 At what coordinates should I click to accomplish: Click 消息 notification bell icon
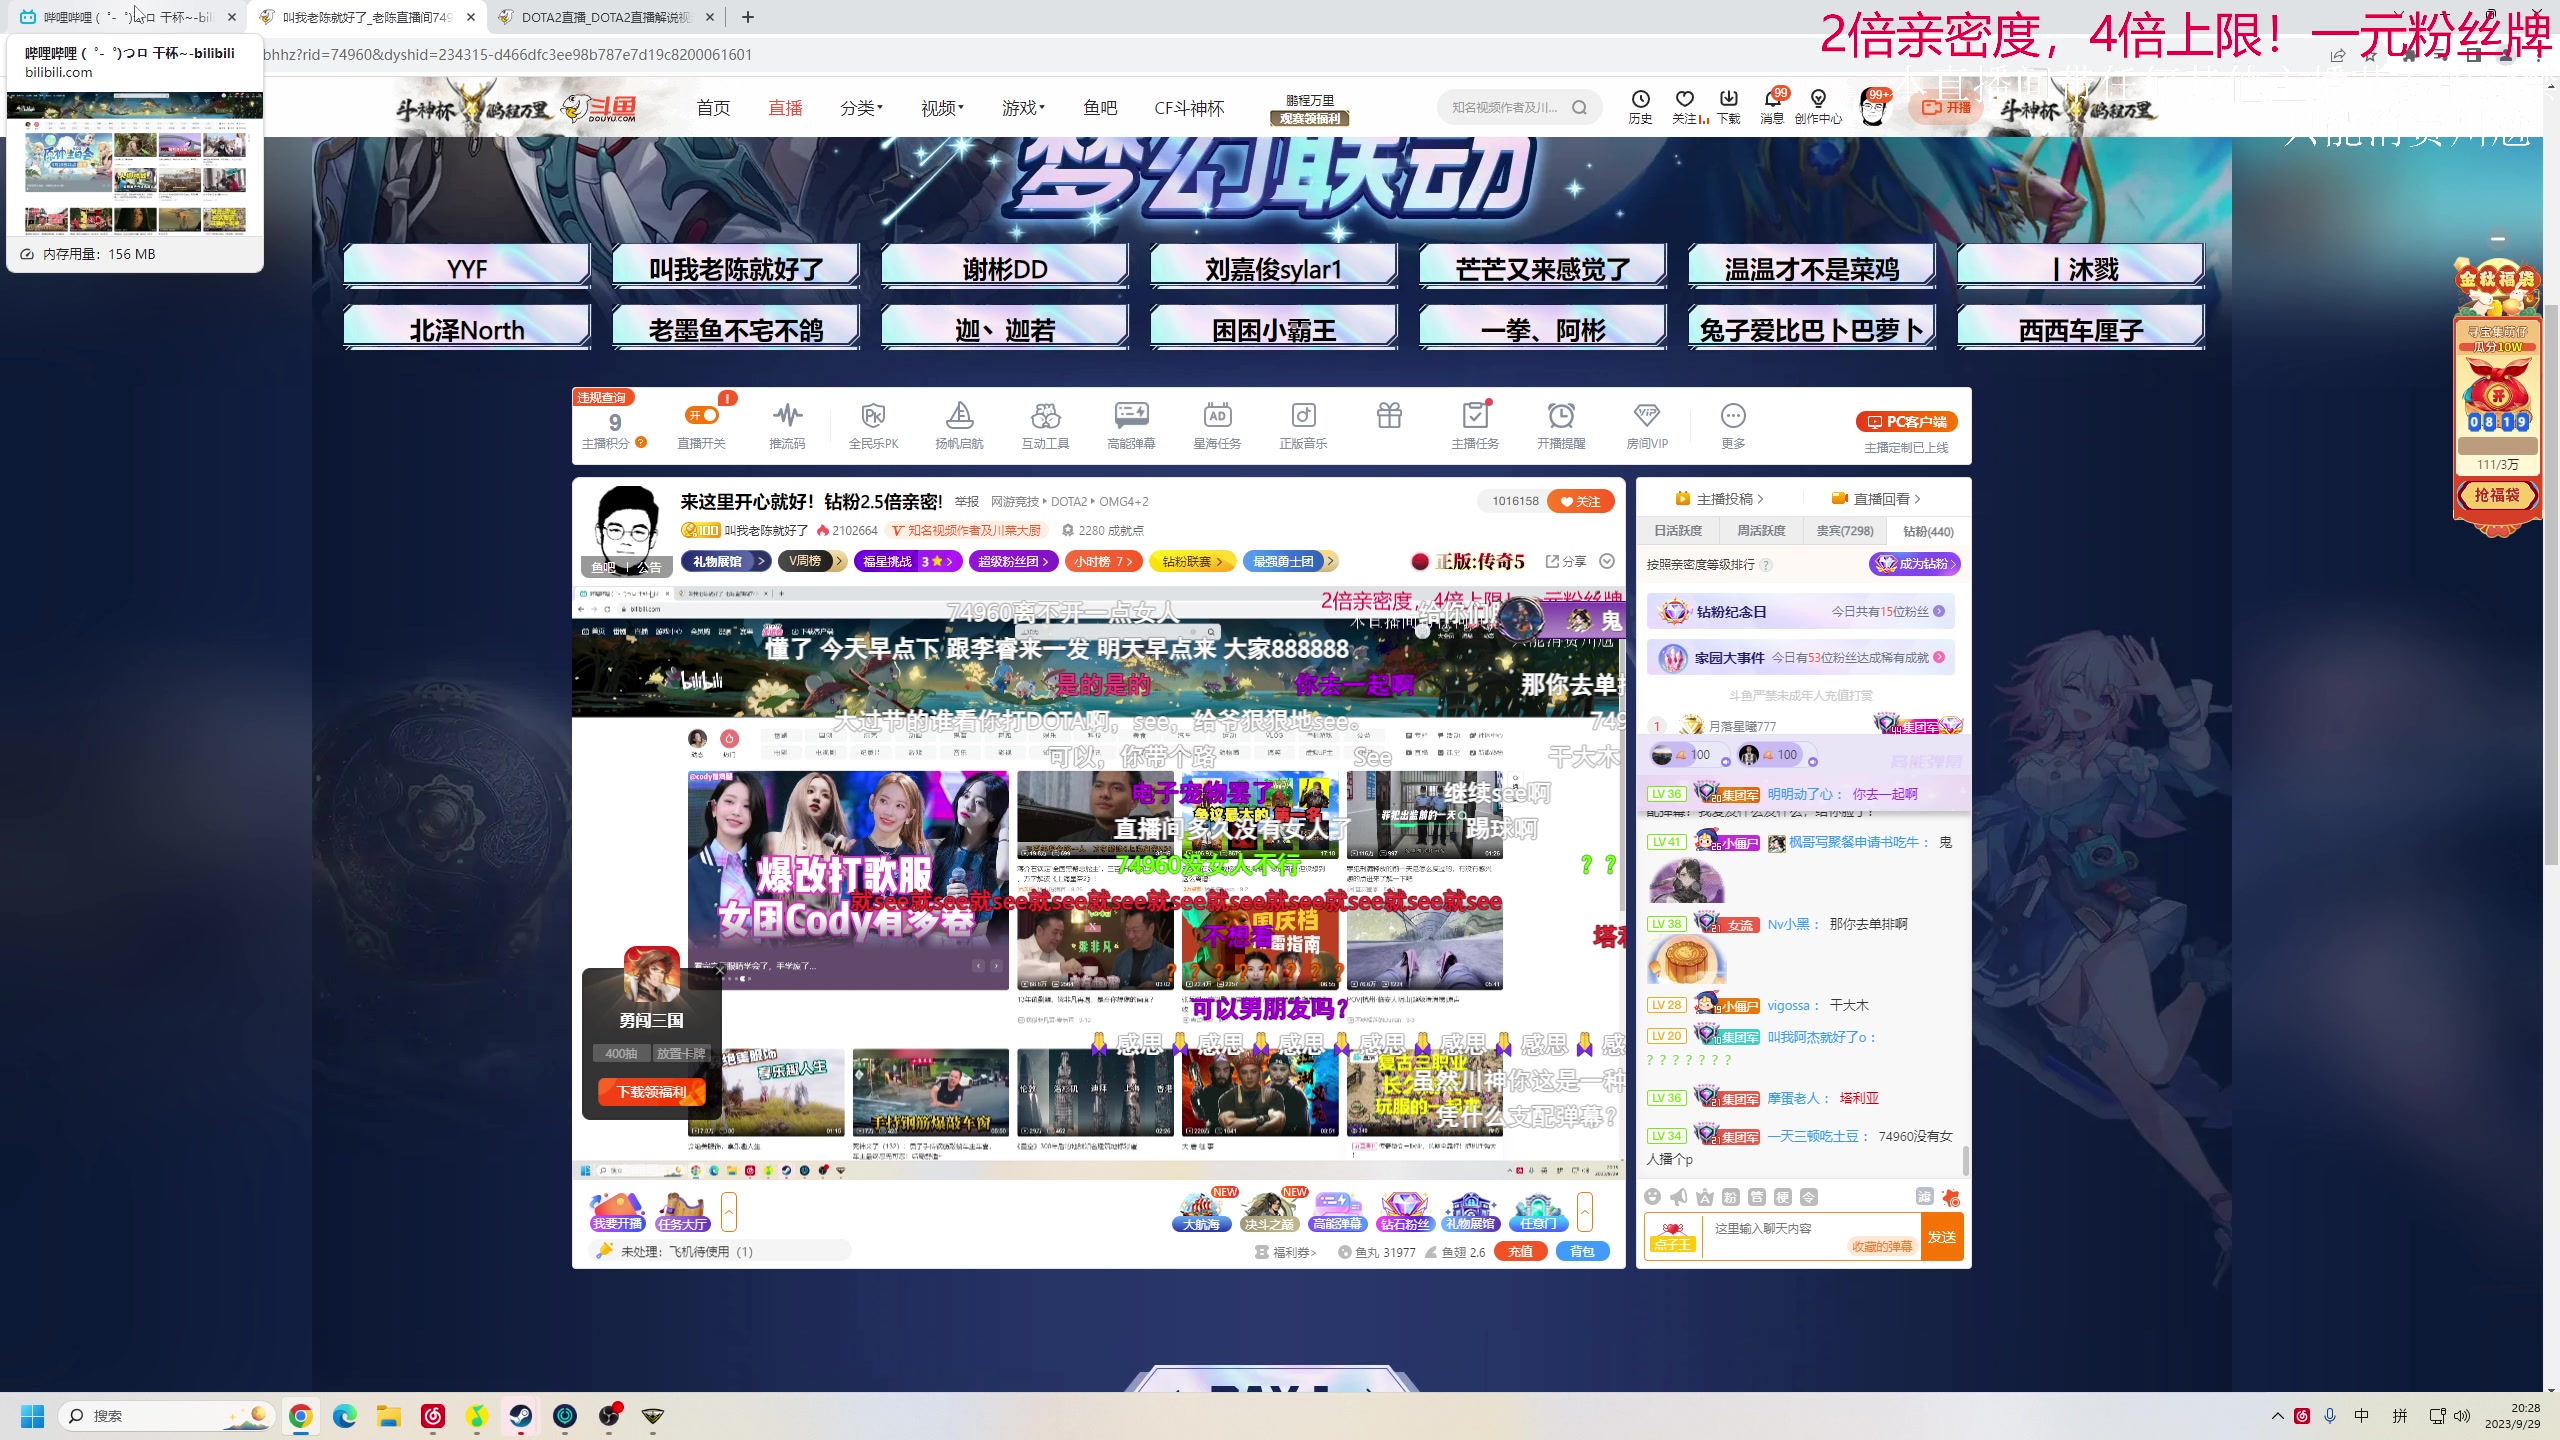point(1772,106)
